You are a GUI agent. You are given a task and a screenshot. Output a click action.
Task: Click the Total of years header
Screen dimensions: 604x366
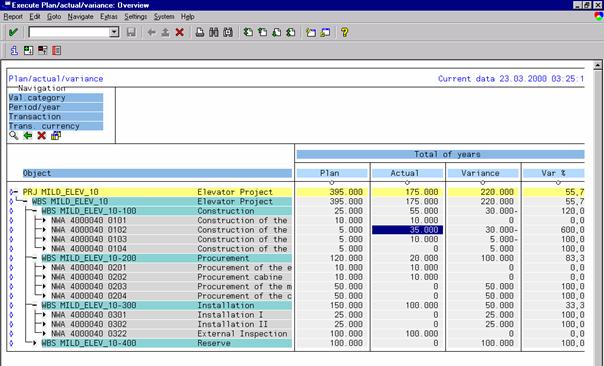440,154
